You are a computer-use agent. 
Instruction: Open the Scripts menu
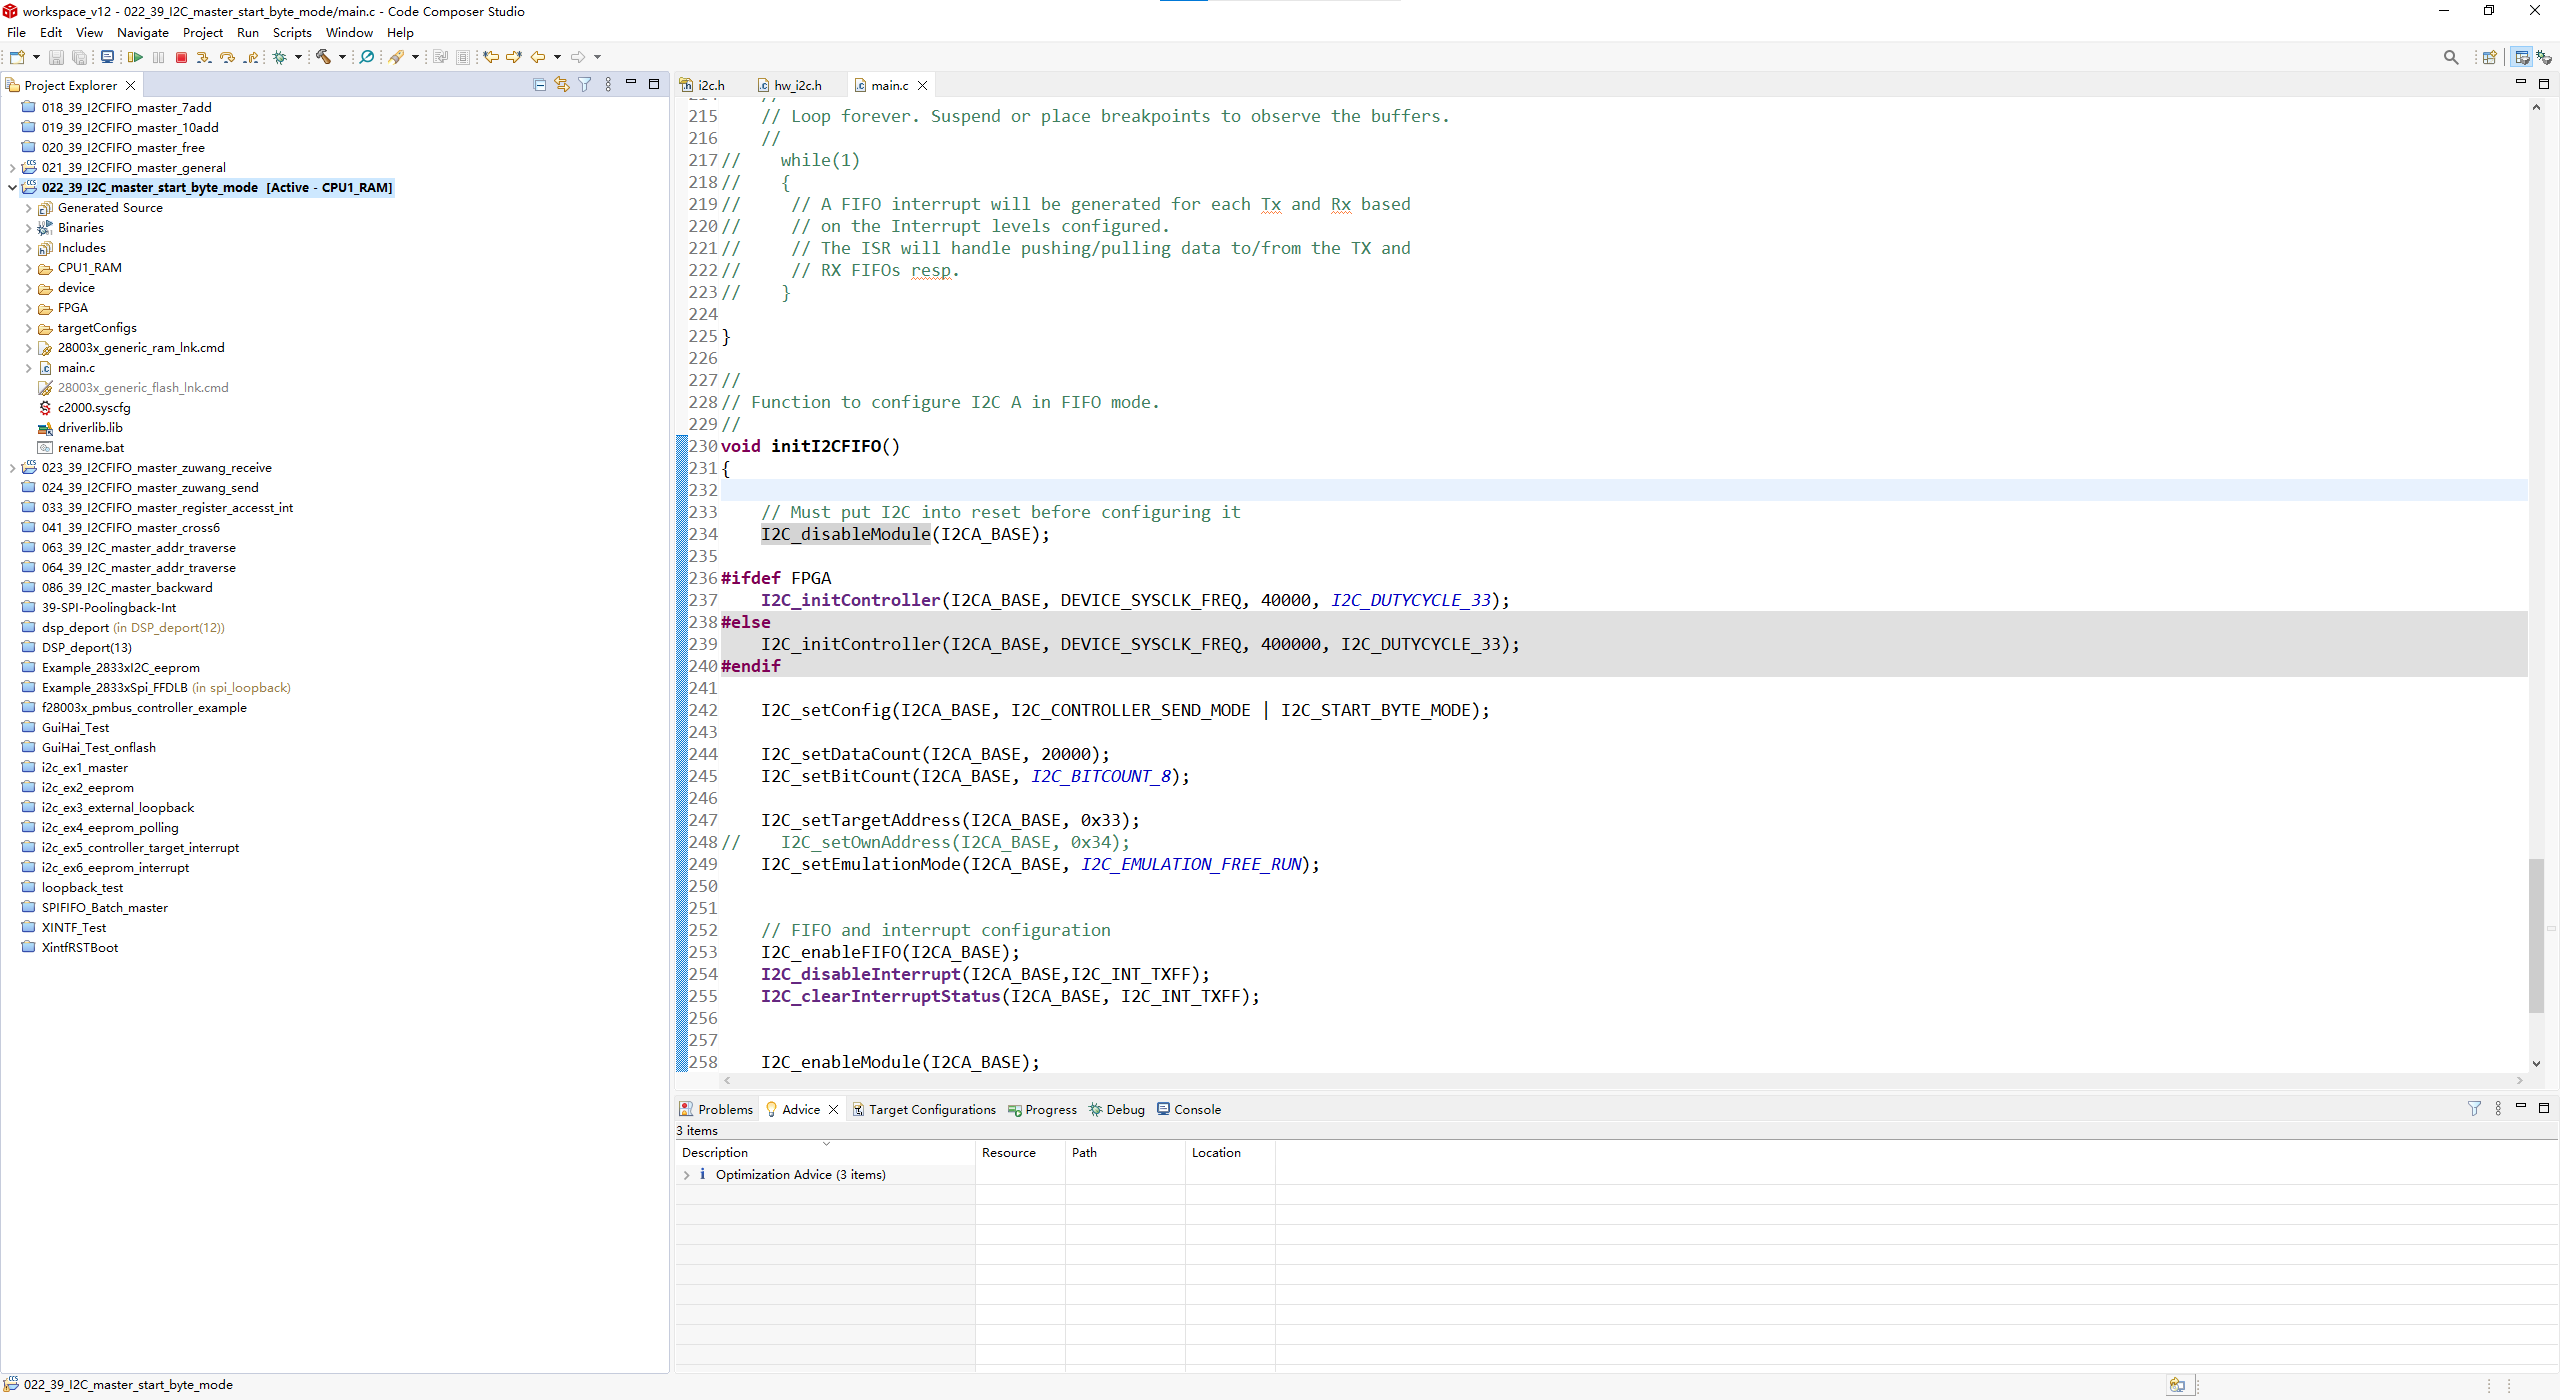(292, 33)
